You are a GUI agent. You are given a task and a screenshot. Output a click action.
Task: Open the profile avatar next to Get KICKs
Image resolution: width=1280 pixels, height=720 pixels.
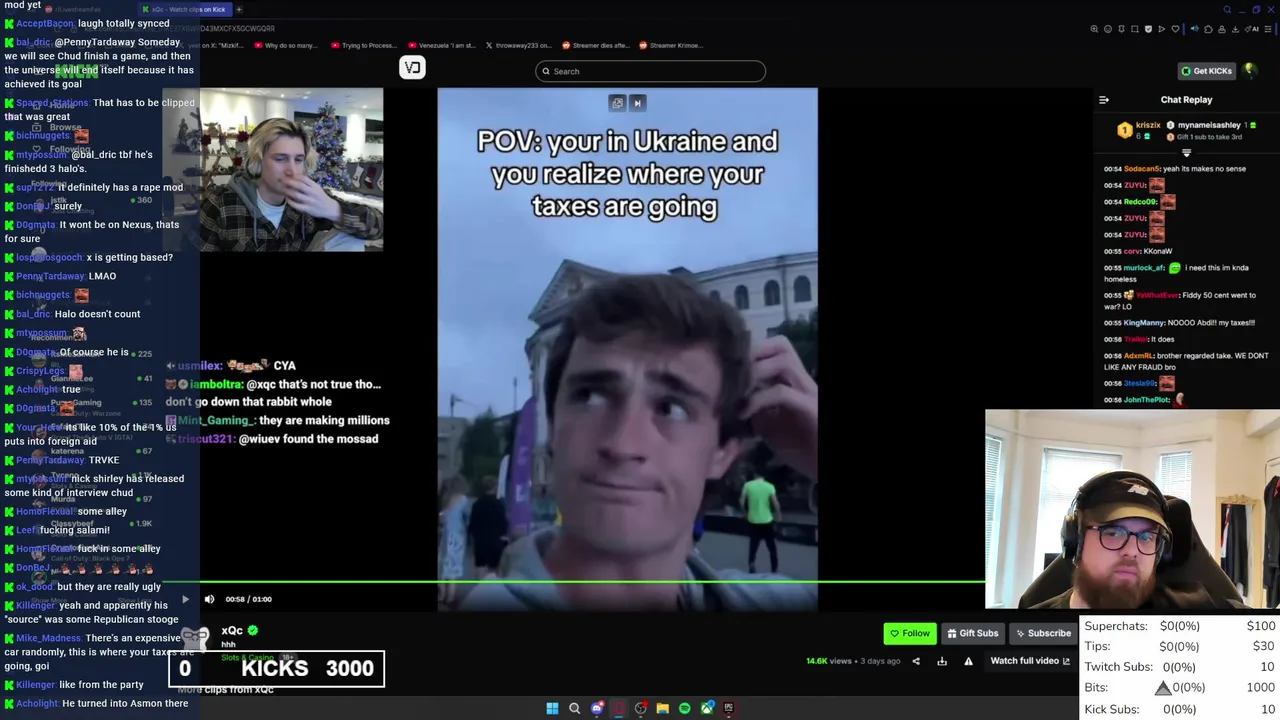pyautogui.click(x=1250, y=70)
